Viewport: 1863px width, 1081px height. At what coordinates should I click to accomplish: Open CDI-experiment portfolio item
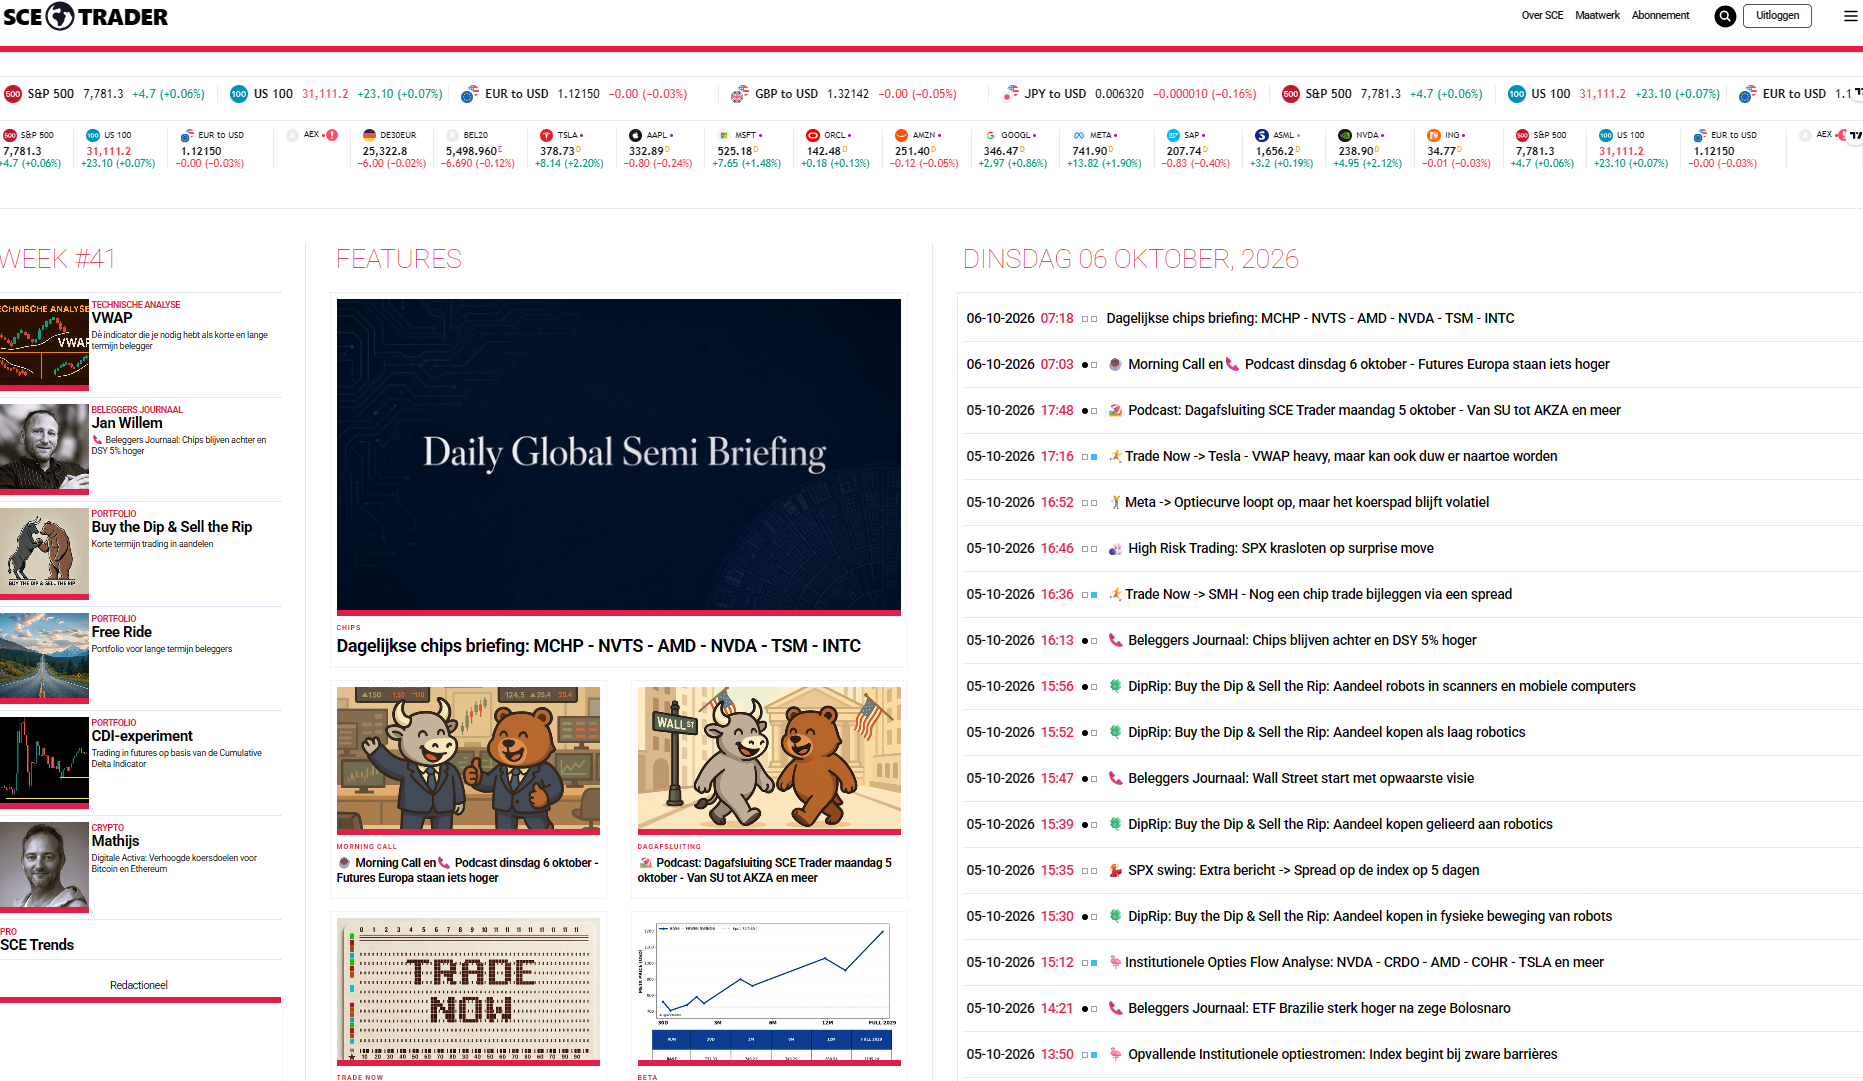142,736
